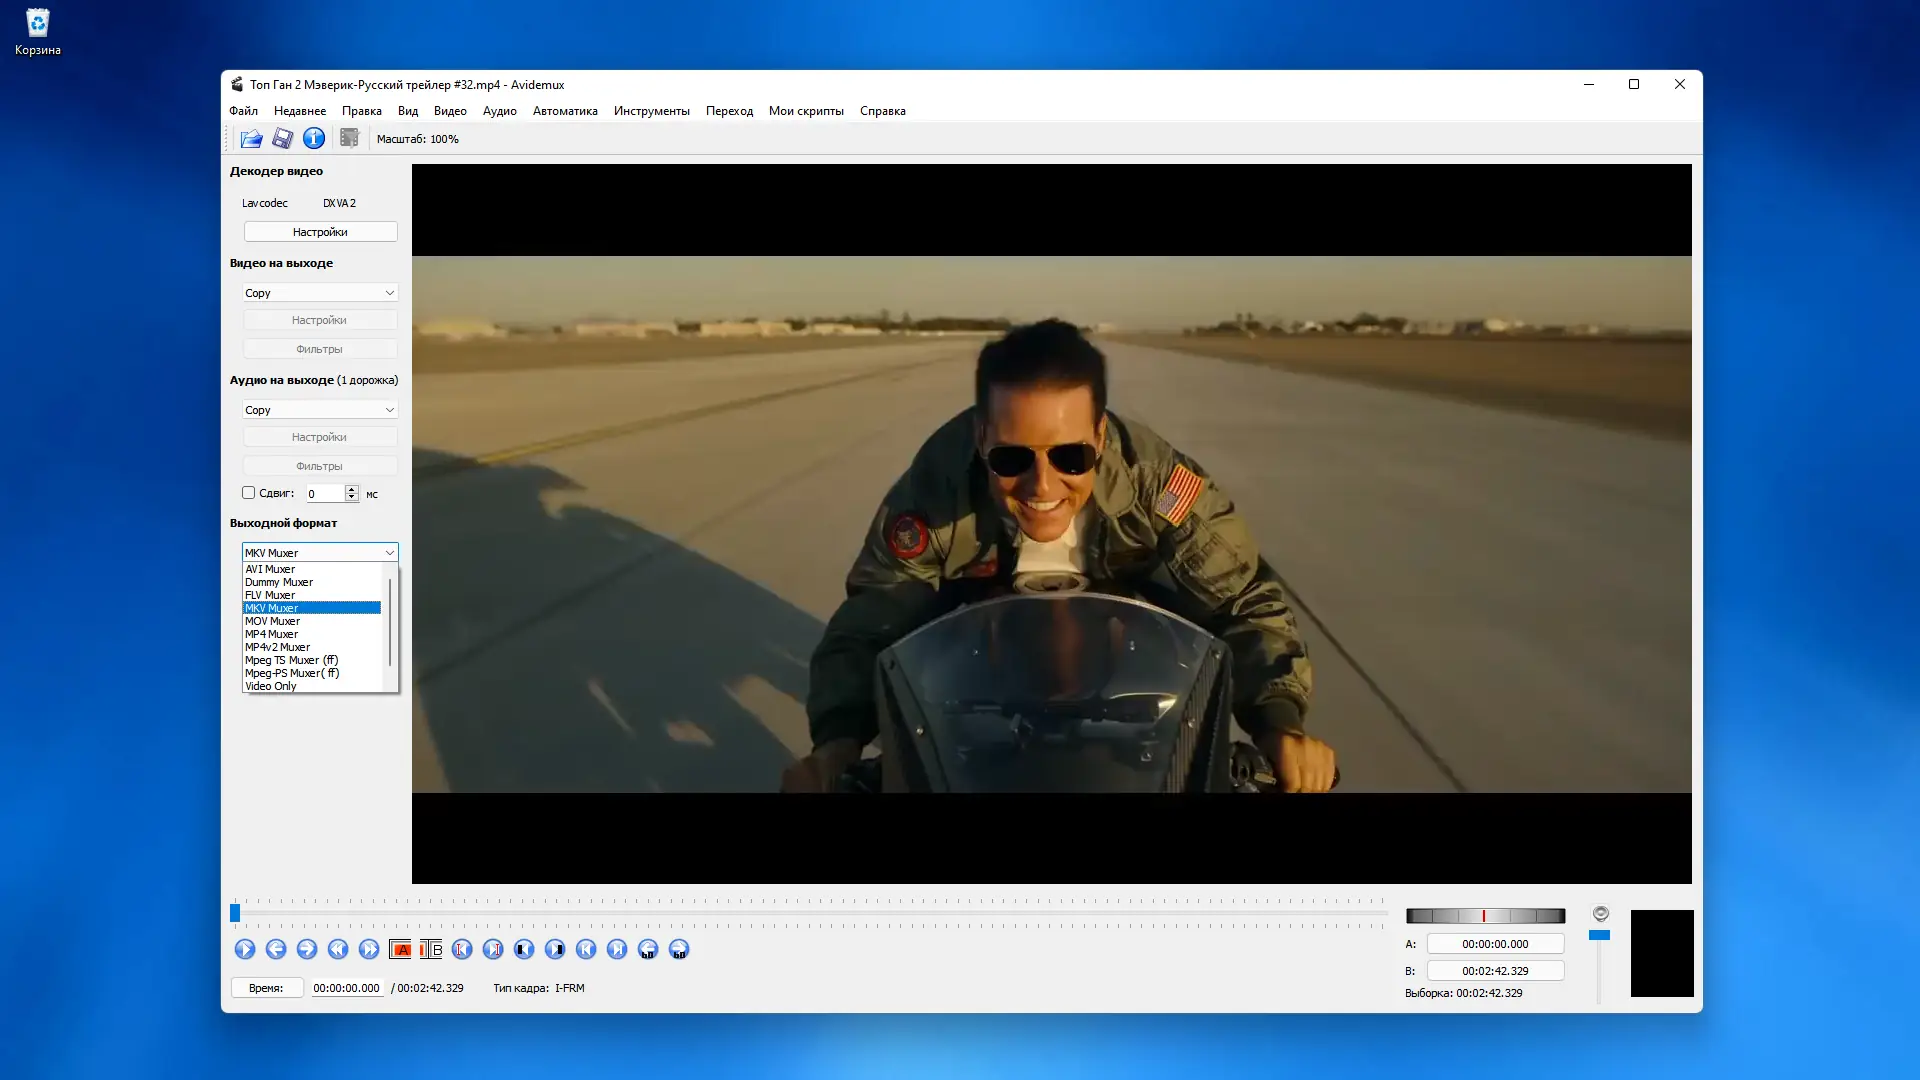Click the Open video file icon

pos(251,139)
